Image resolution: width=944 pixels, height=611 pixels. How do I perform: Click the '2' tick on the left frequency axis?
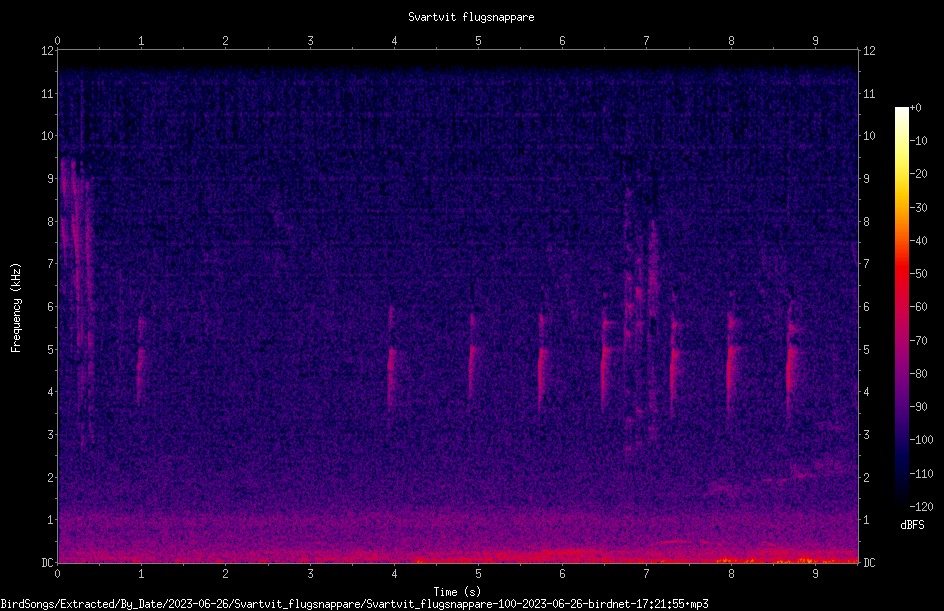tap(51, 477)
